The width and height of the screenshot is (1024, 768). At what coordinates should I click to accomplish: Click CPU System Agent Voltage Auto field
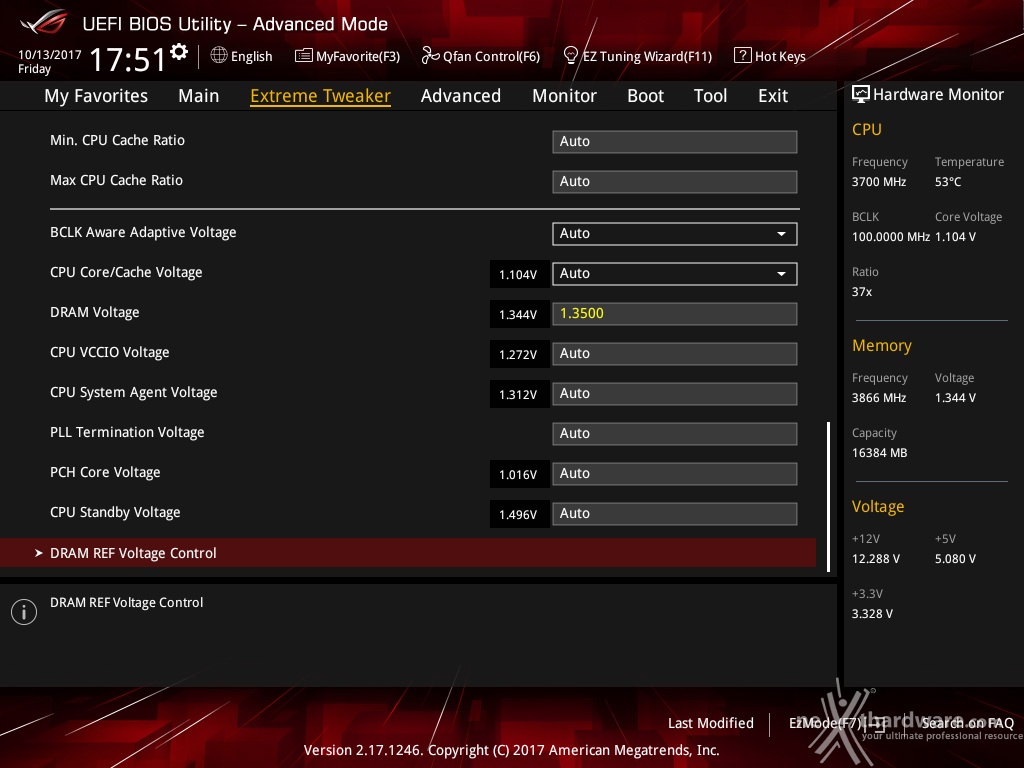point(675,394)
